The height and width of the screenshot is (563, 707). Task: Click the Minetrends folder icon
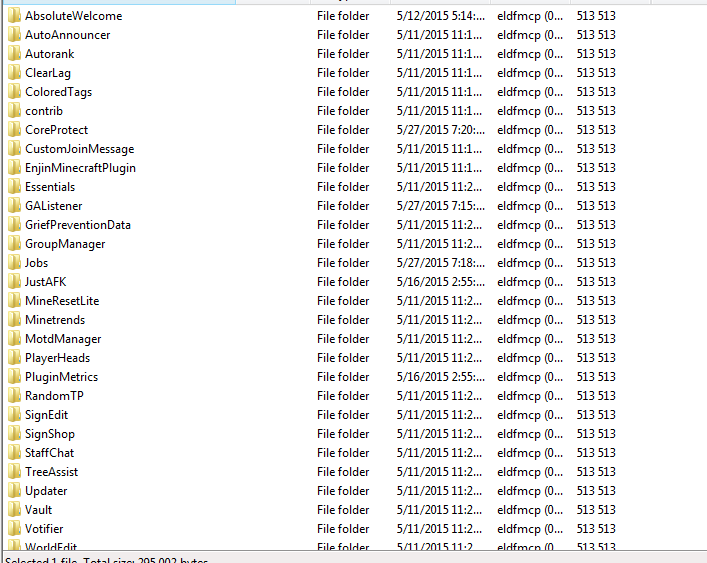tap(14, 320)
